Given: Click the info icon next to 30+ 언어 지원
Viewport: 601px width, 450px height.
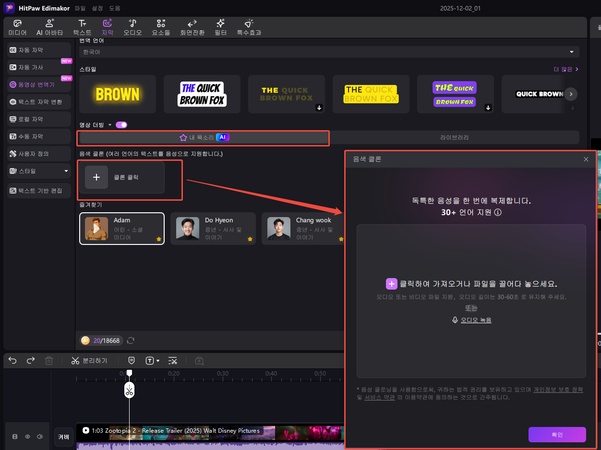Looking at the screenshot, I should [x=498, y=212].
